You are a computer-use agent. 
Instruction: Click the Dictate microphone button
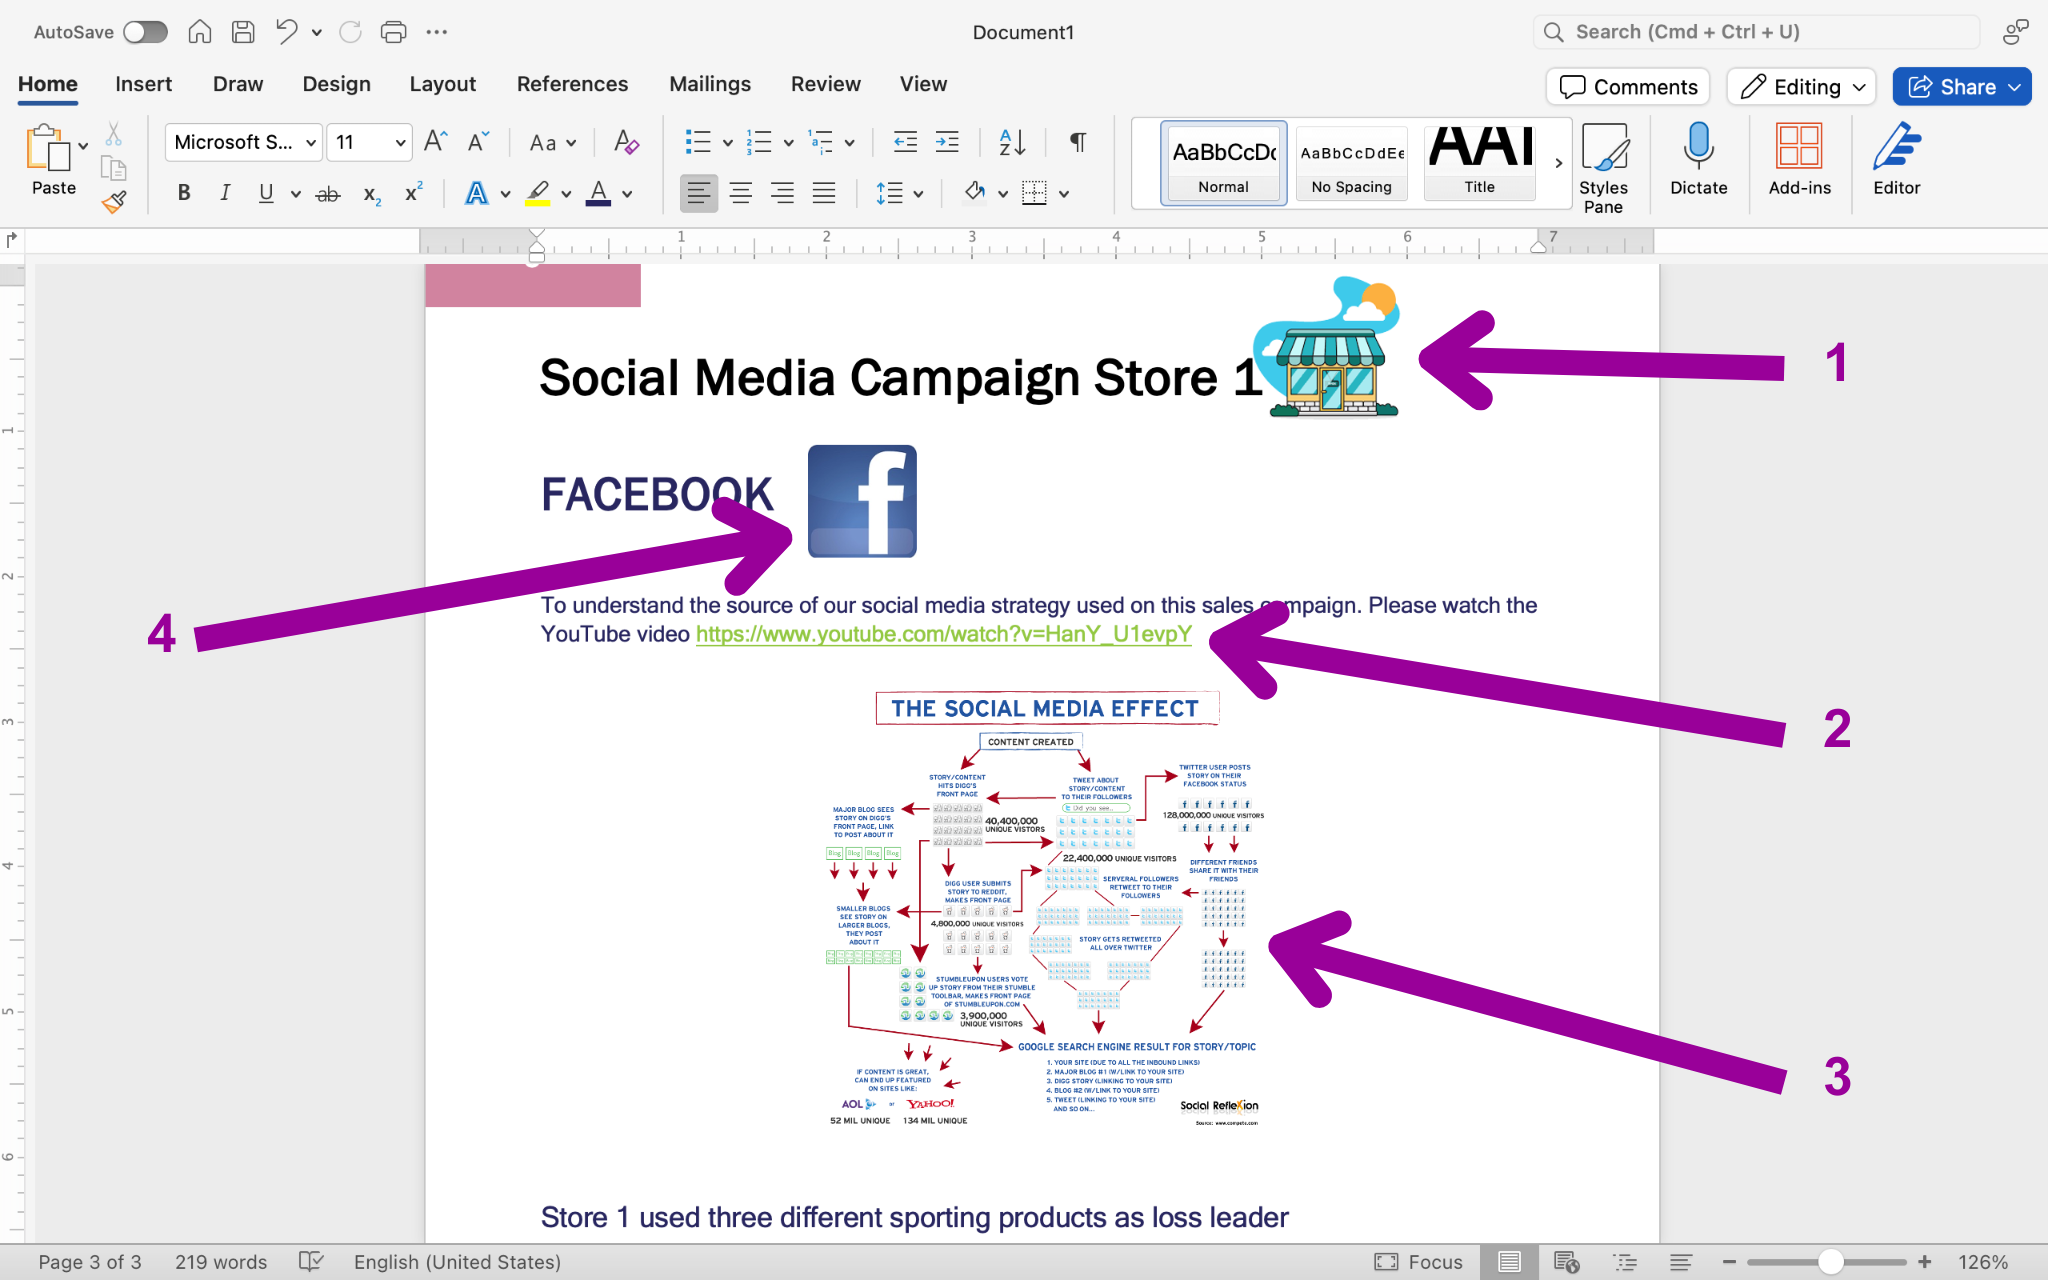point(1698,160)
